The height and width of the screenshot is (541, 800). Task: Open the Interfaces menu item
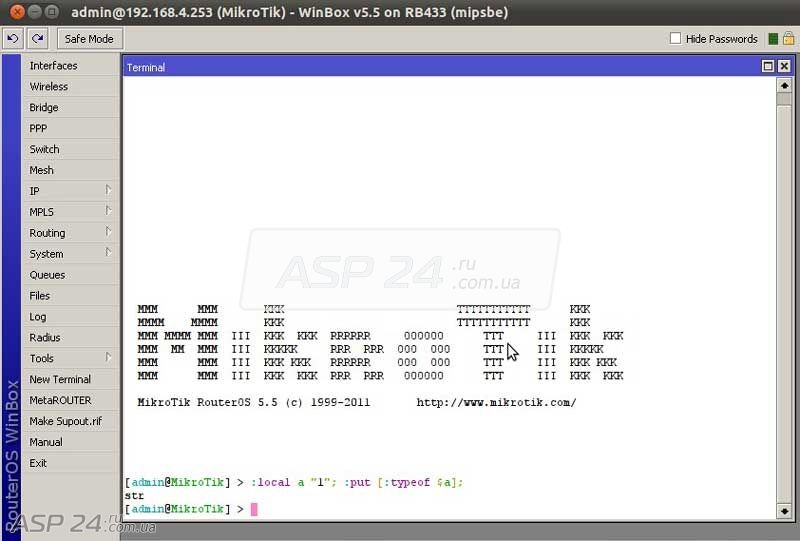[70, 66]
